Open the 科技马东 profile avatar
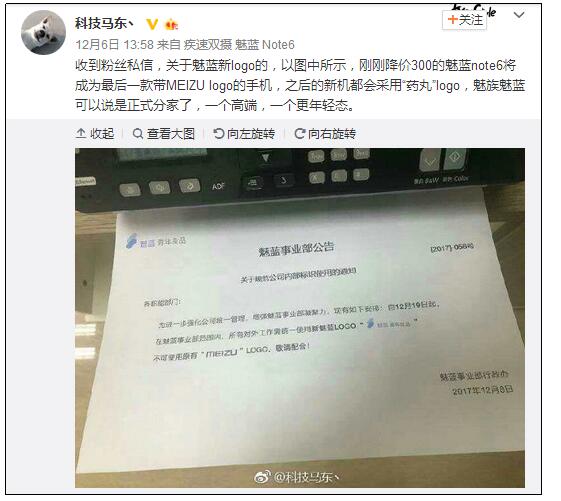This screenshot has height=501, width=561. point(43,32)
